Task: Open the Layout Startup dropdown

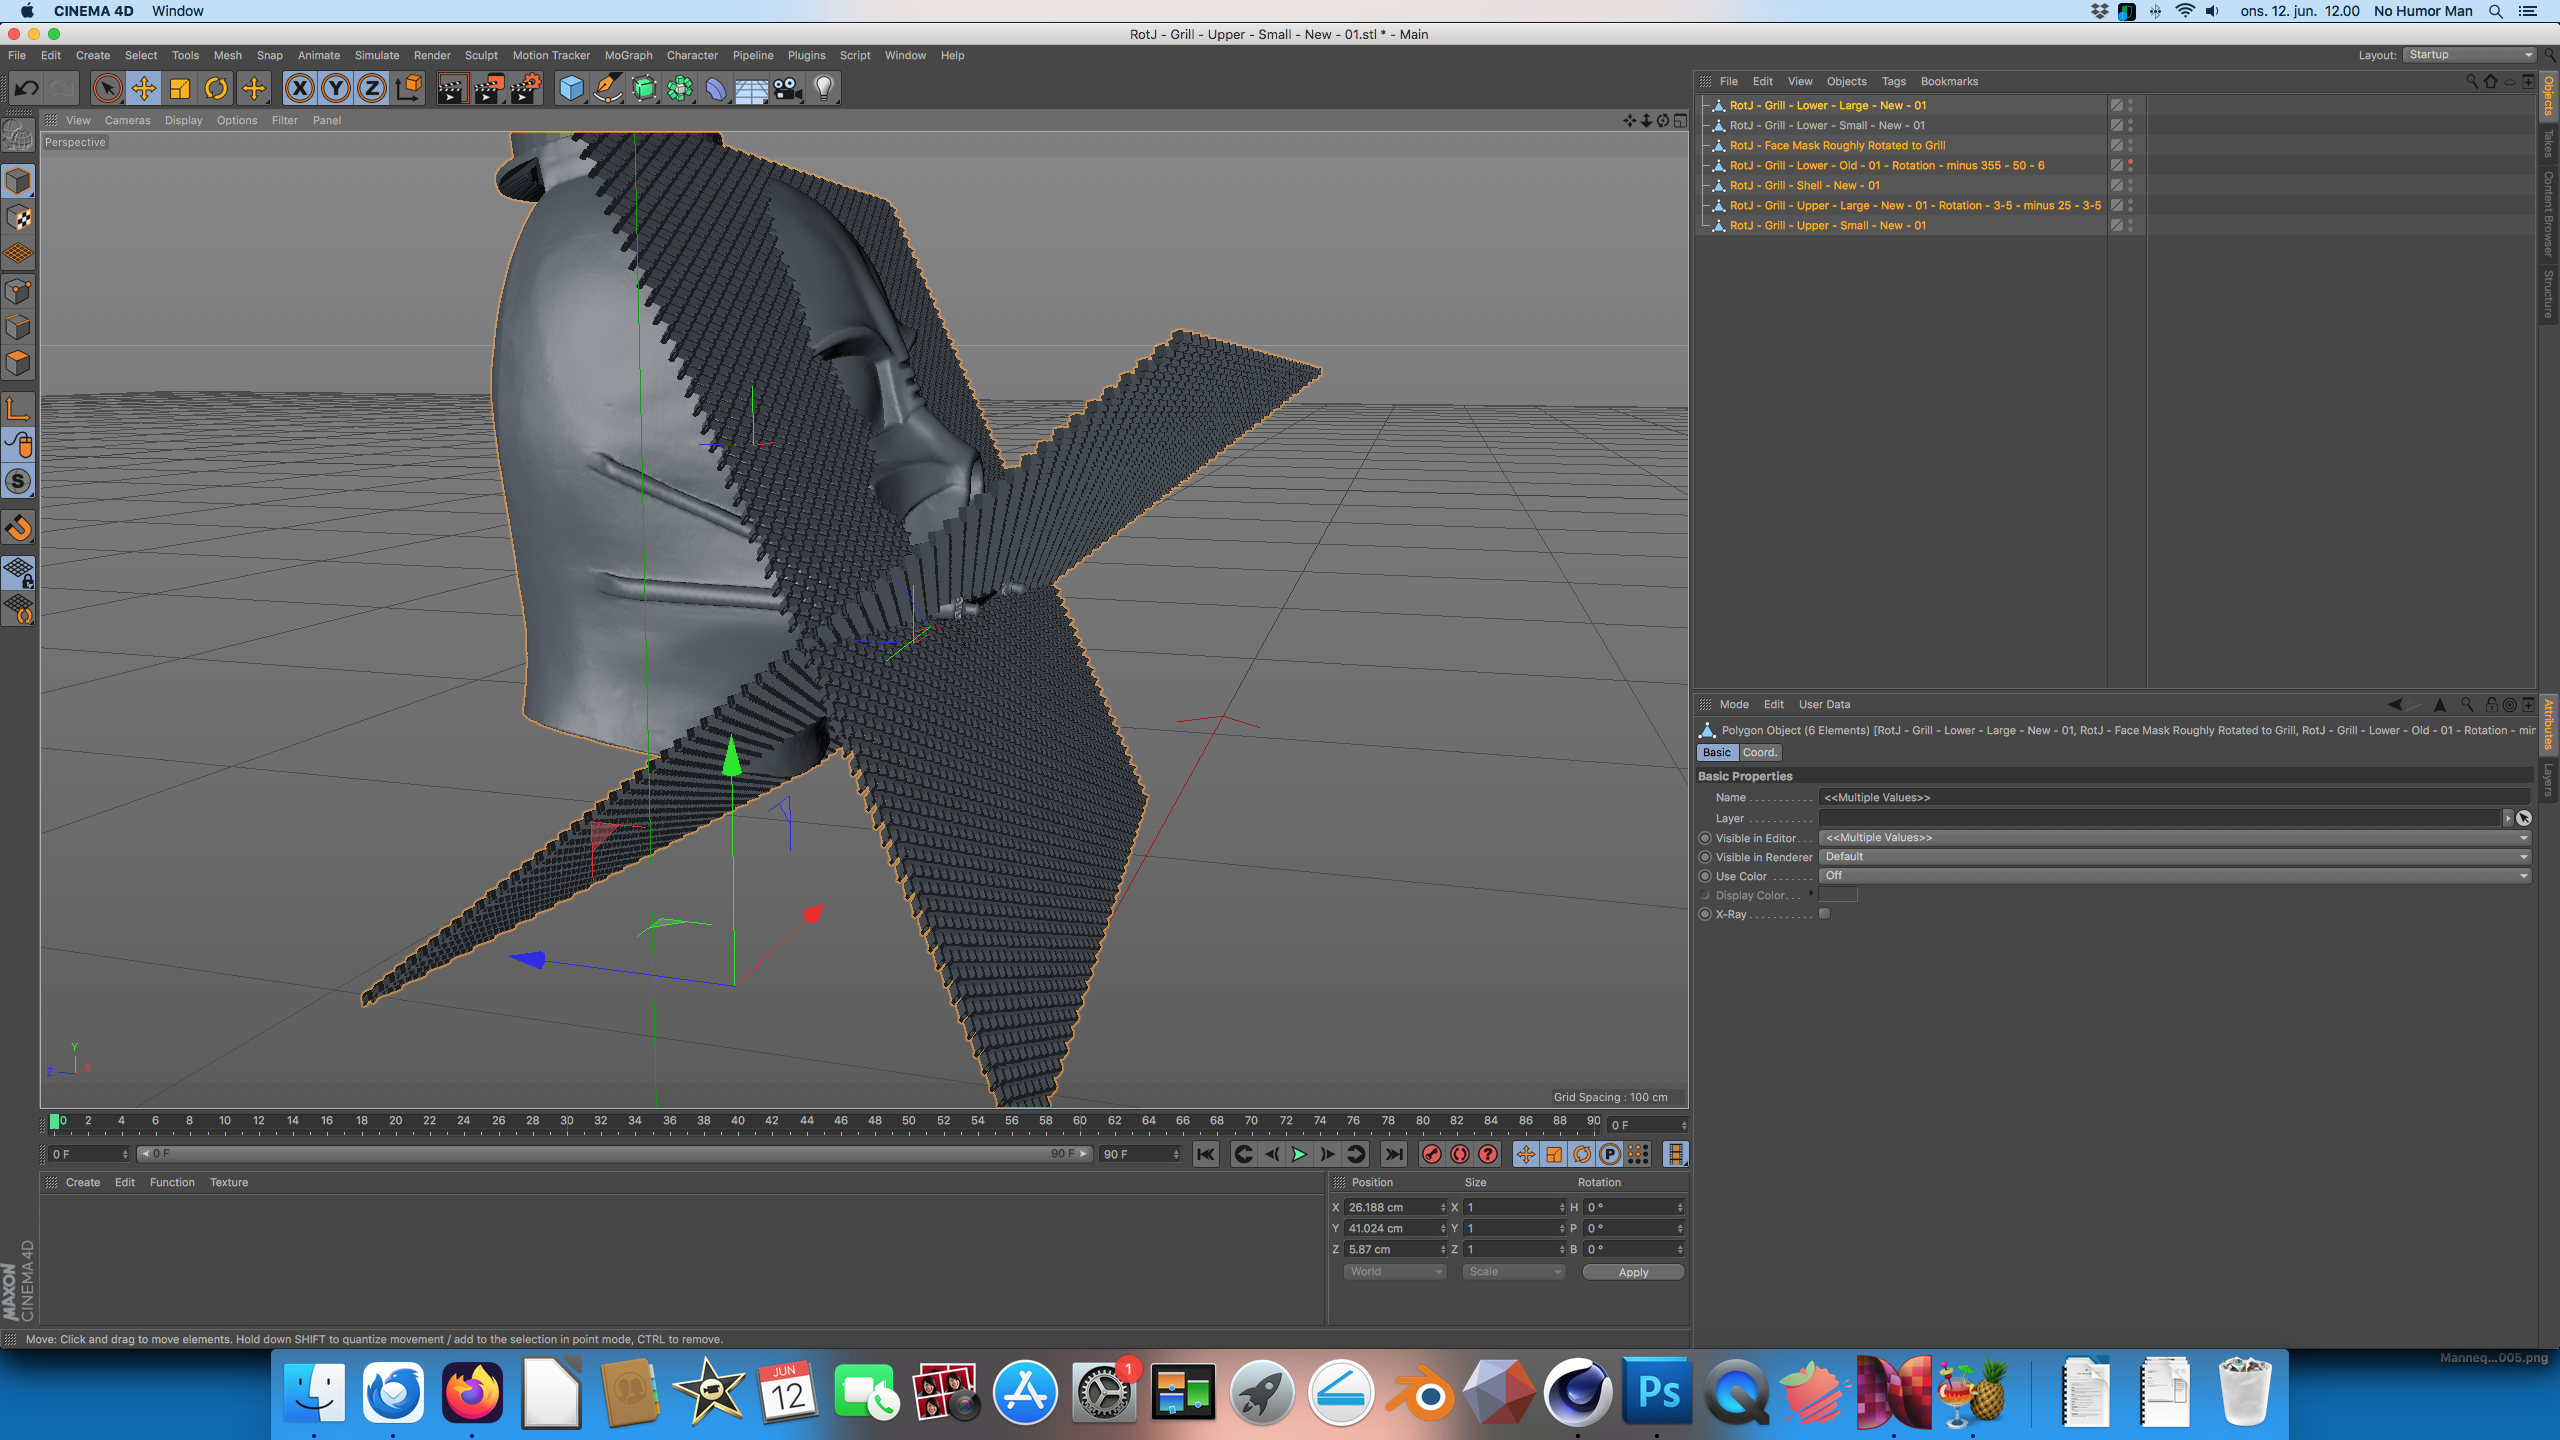Action: [x=2469, y=55]
